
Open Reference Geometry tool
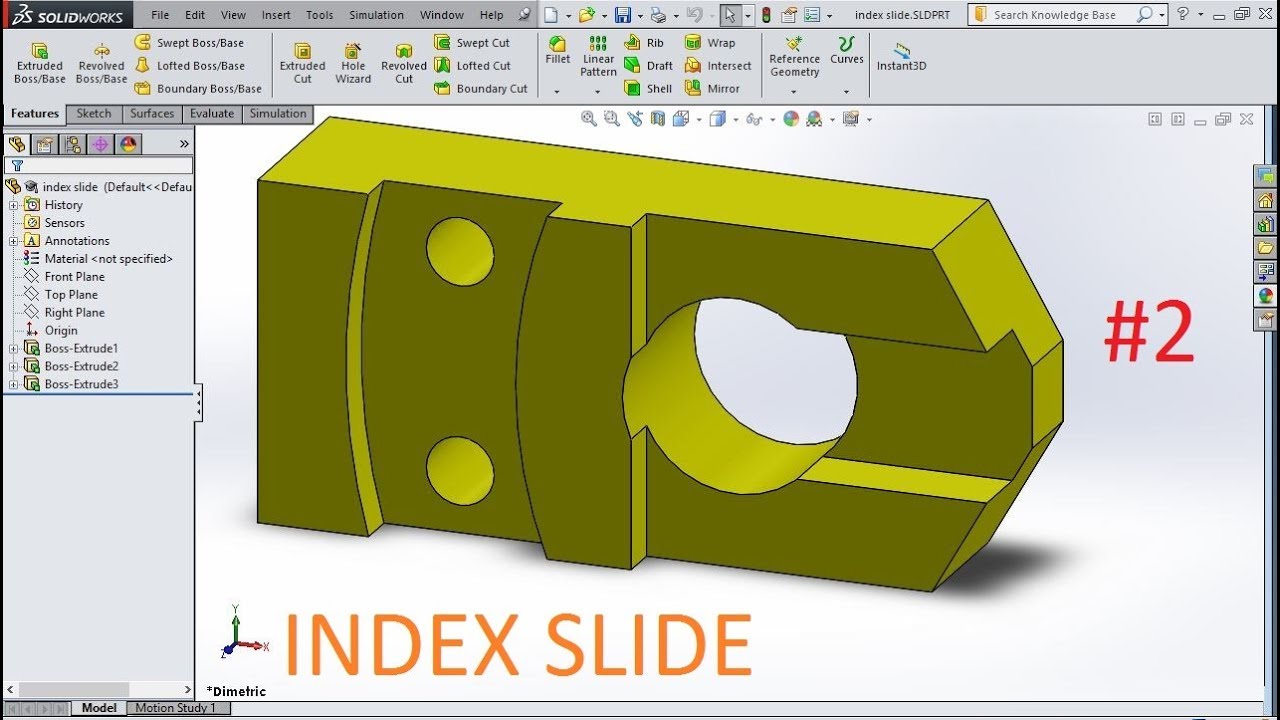point(795,56)
